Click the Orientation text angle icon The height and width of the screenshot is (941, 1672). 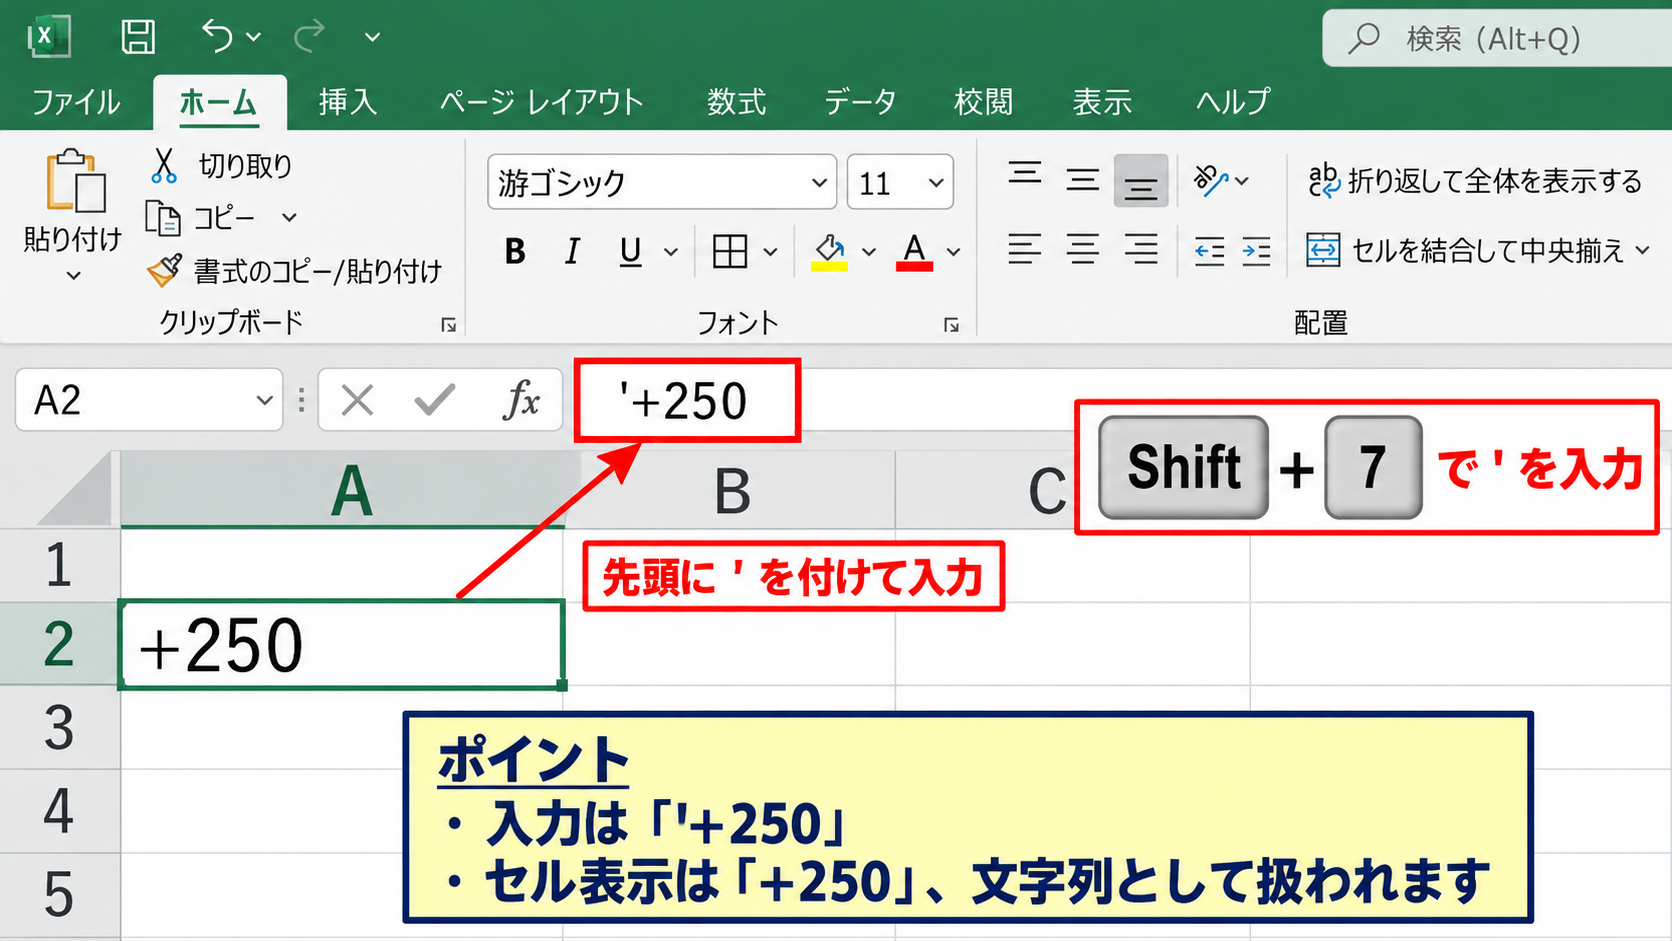click(1210, 181)
